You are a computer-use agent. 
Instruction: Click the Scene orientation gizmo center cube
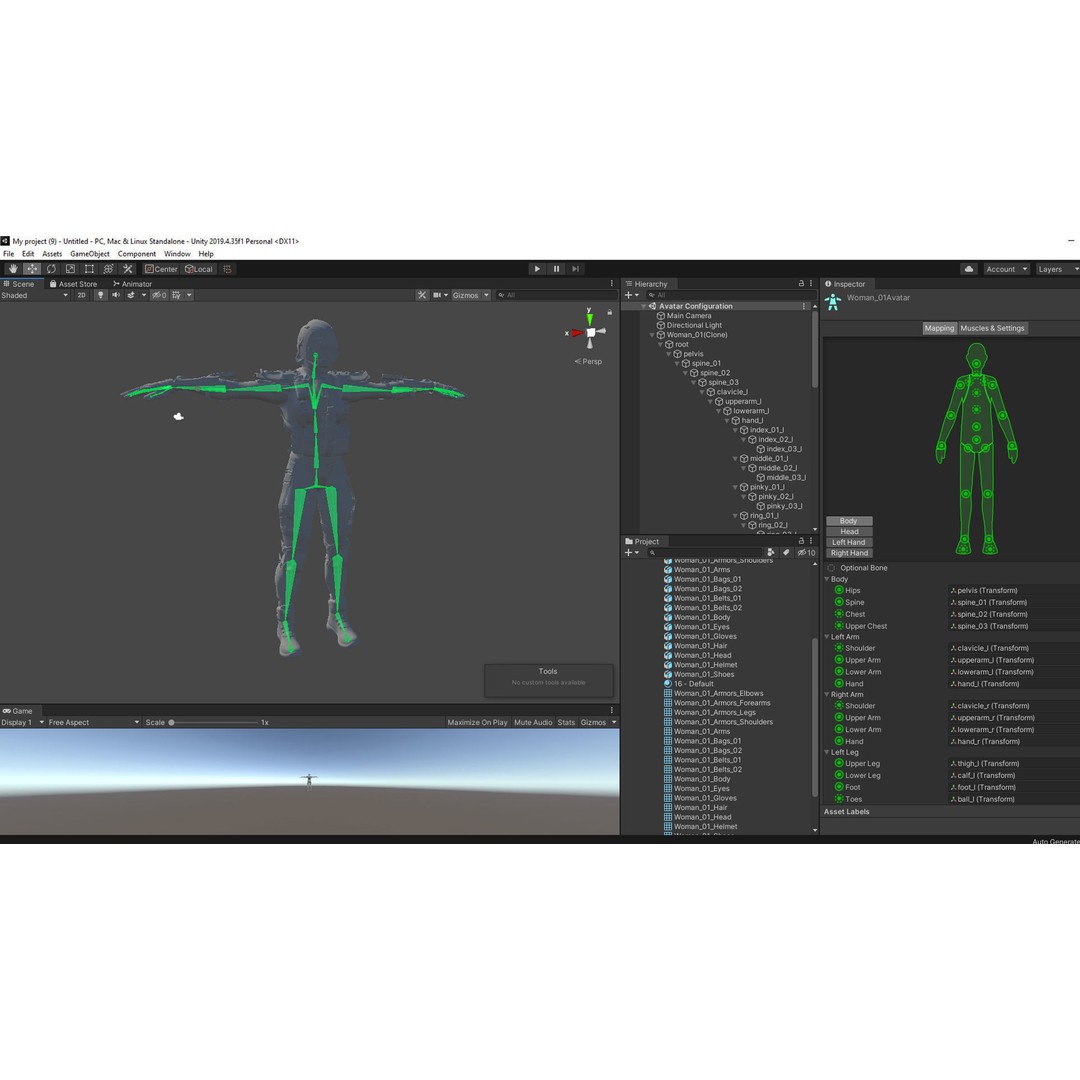point(591,333)
